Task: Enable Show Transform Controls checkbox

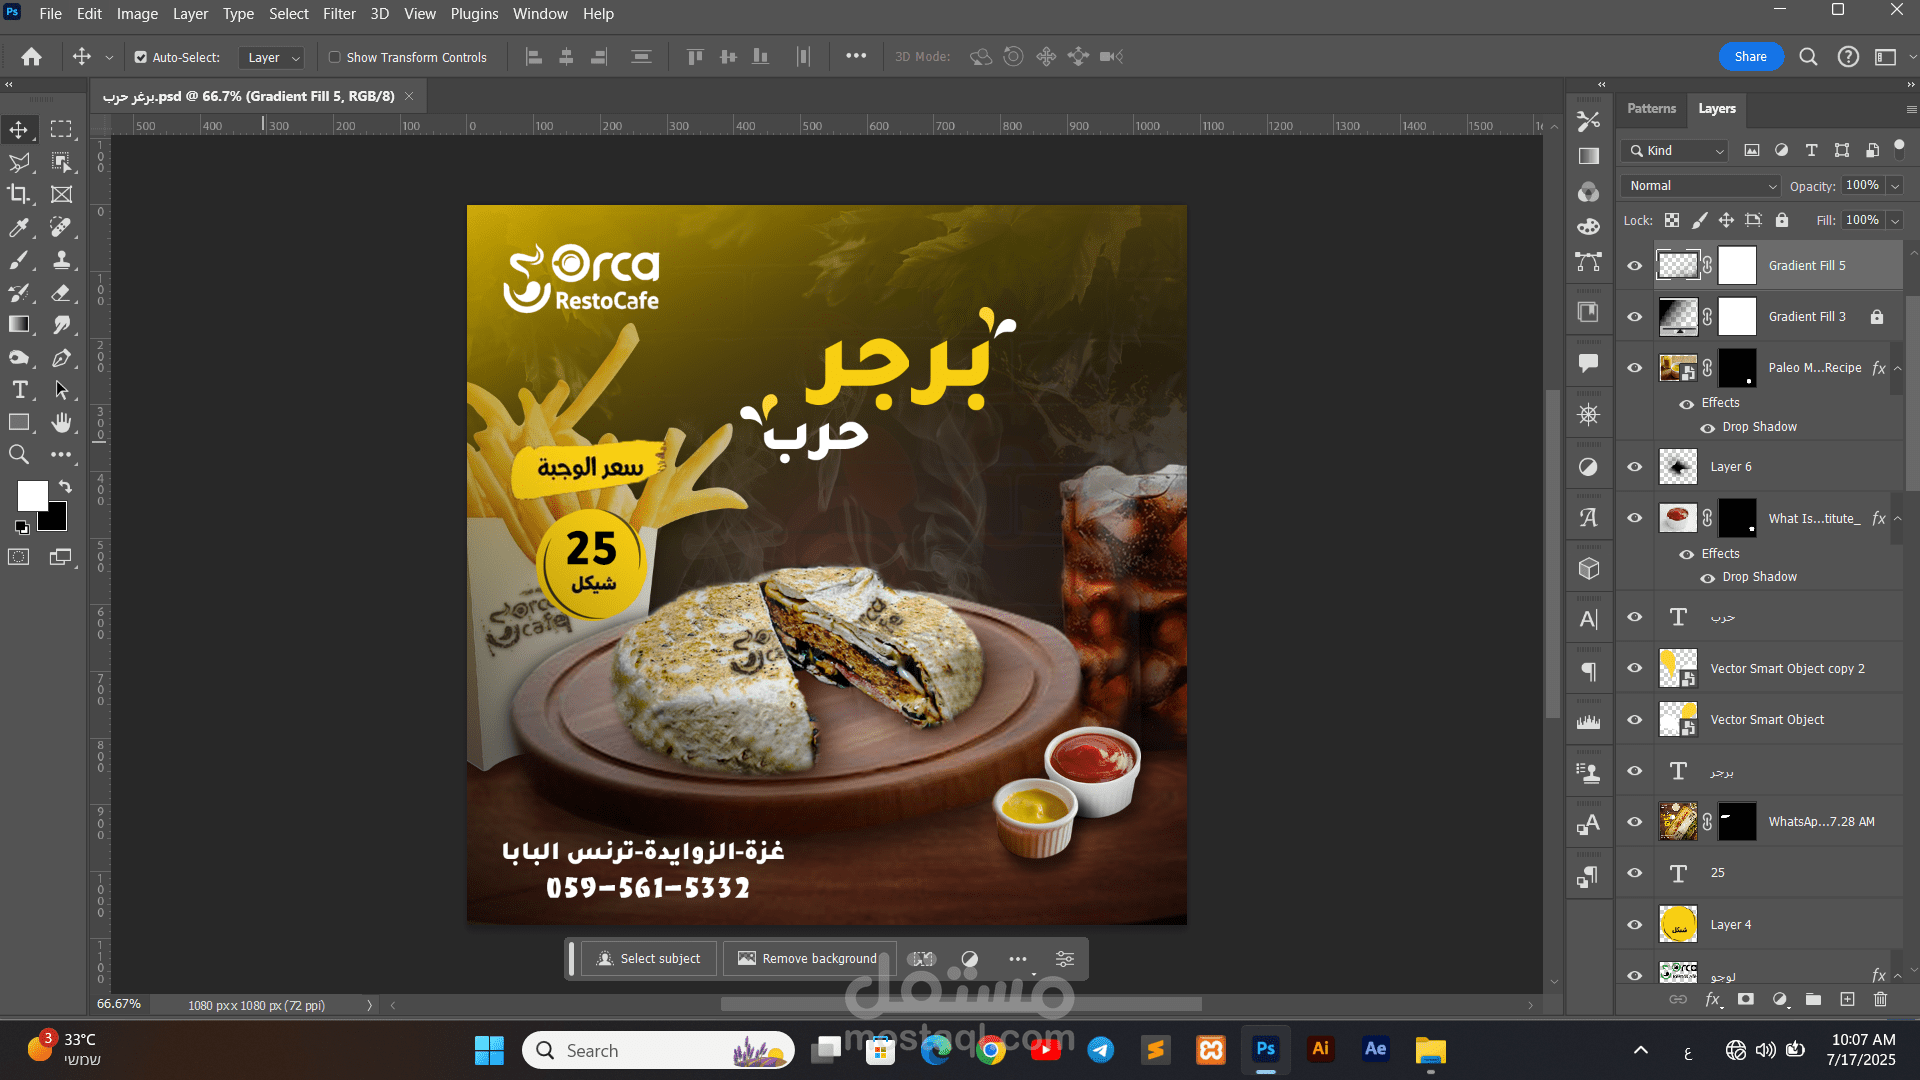Action: [x=335, y=57]
